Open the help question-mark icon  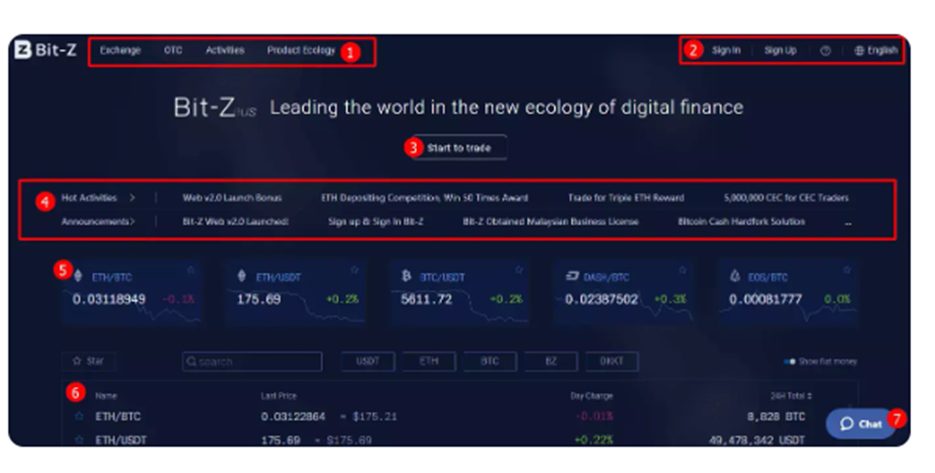[825, 51]
